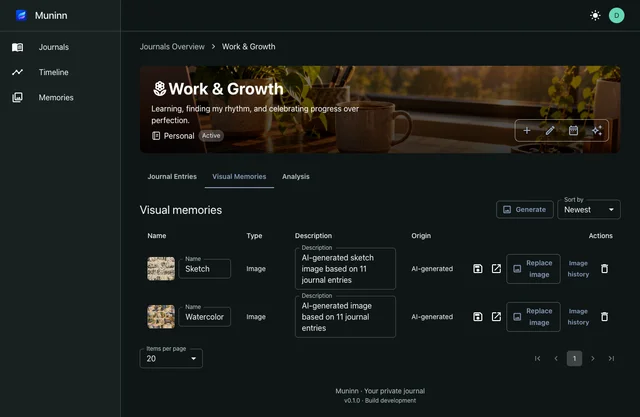Click the Name column header
The image size is (640, 417).
click(157, 236)
